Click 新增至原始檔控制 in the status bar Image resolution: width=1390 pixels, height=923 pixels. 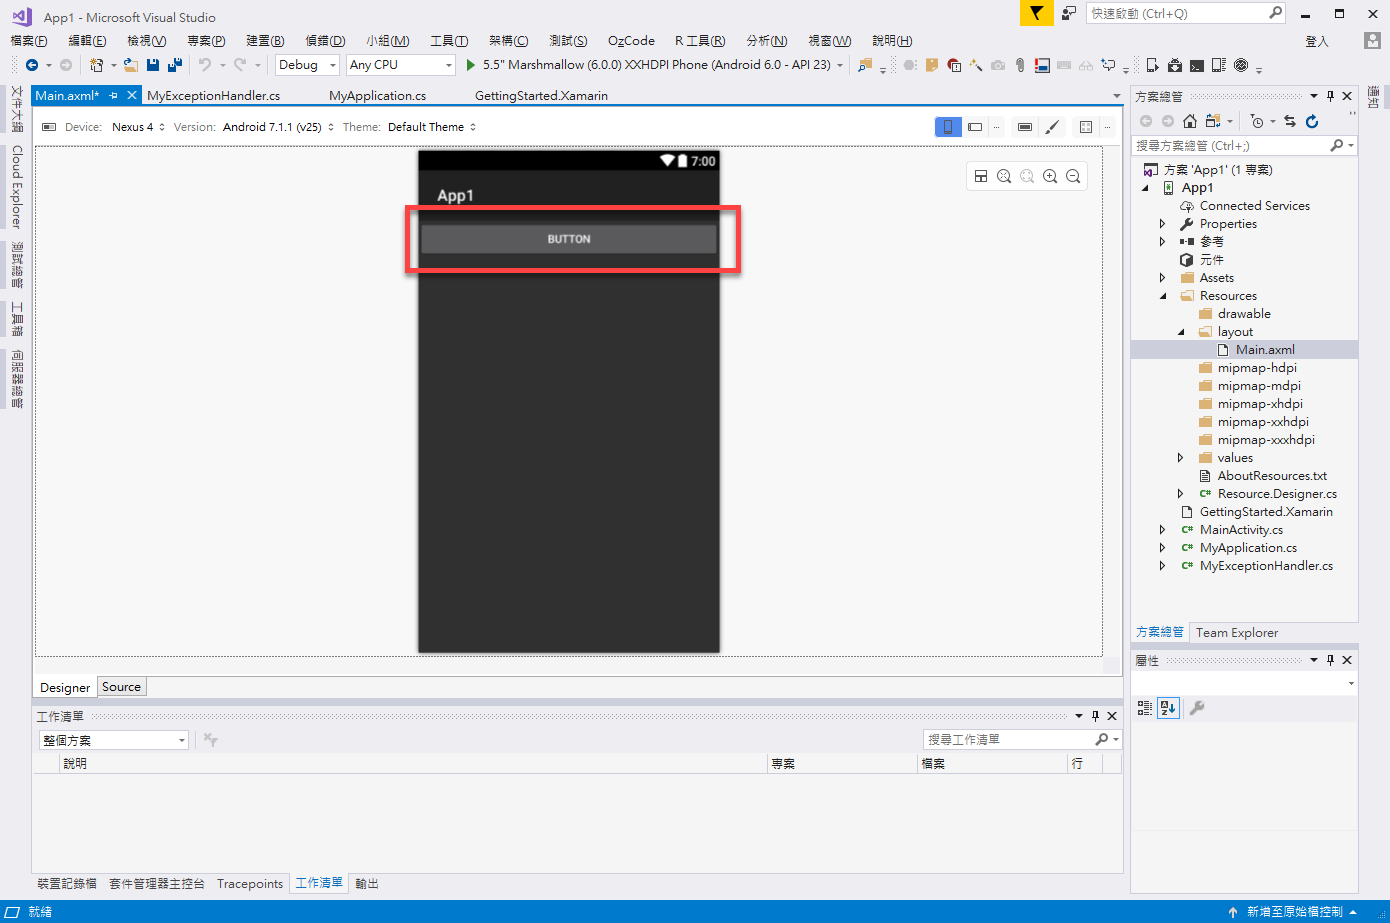tap(1294, 912)
